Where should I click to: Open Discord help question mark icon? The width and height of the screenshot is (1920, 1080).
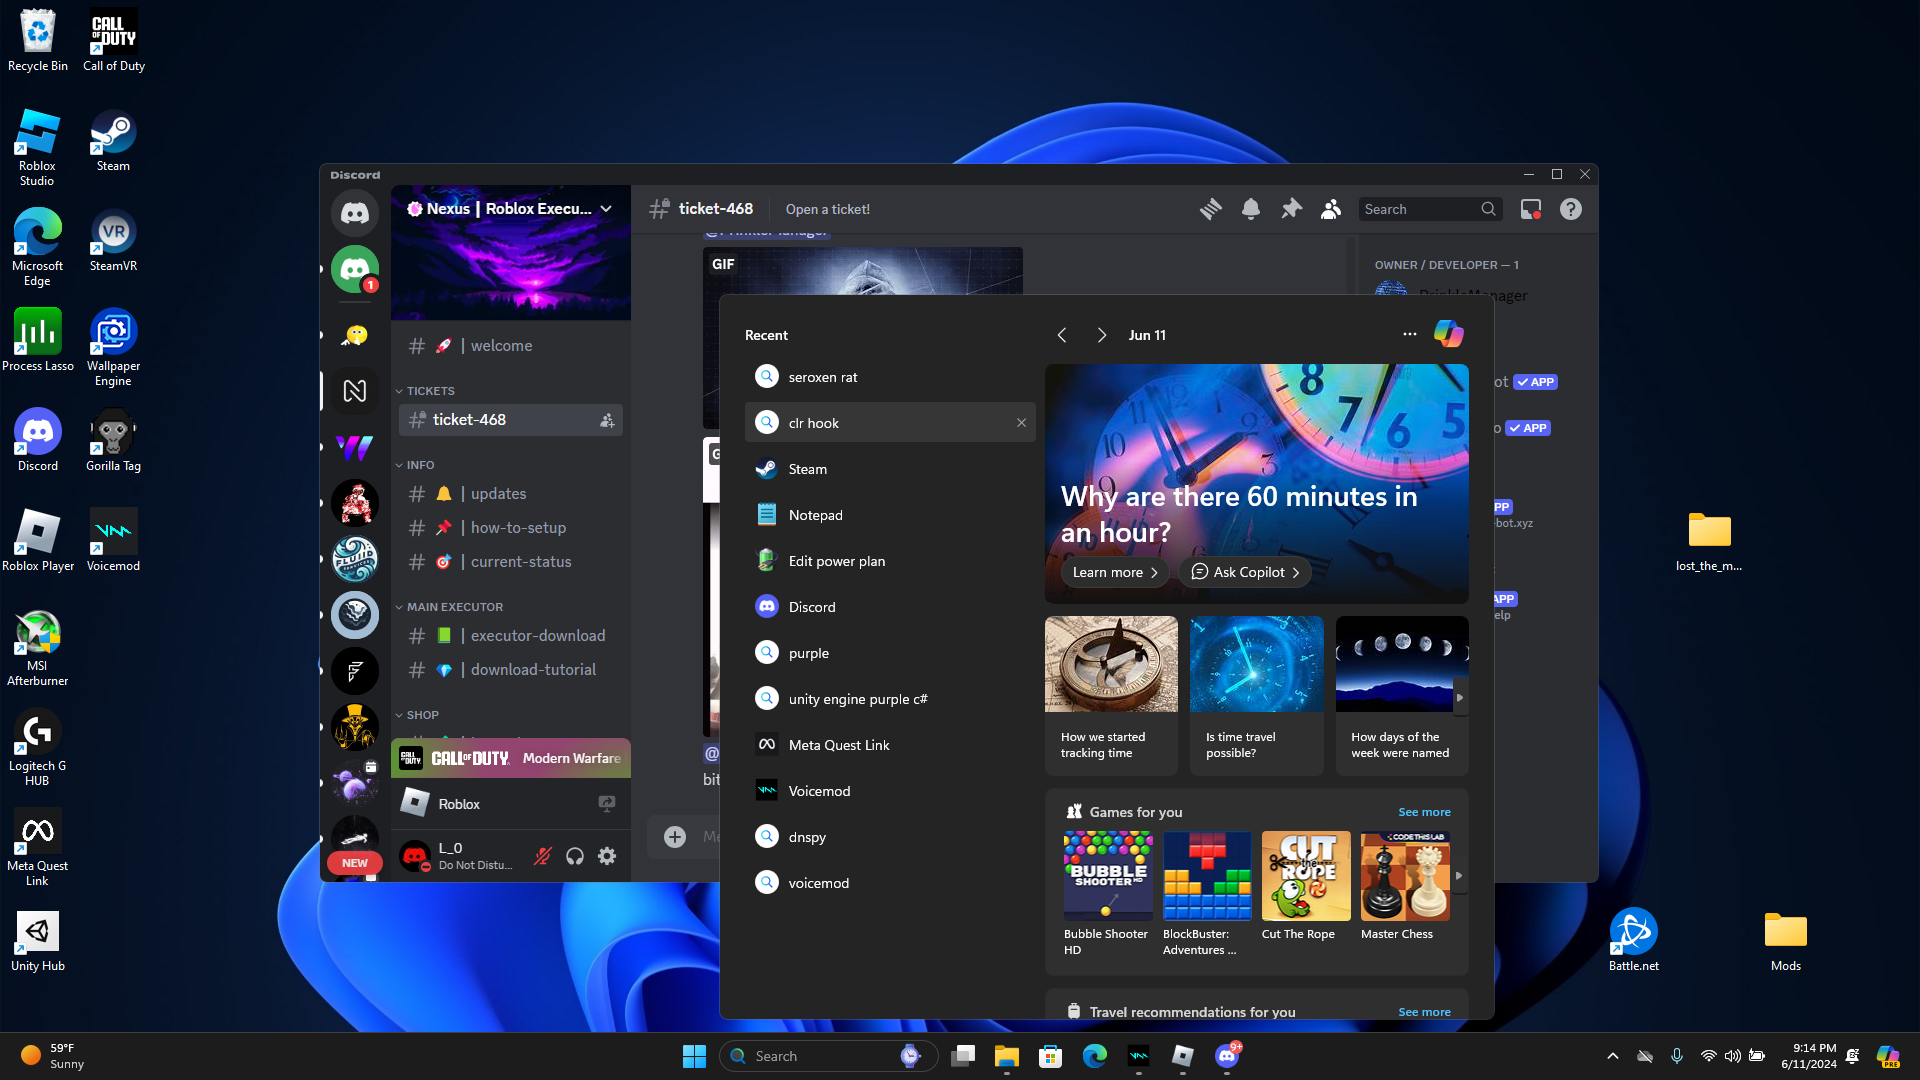(1570, 209)
